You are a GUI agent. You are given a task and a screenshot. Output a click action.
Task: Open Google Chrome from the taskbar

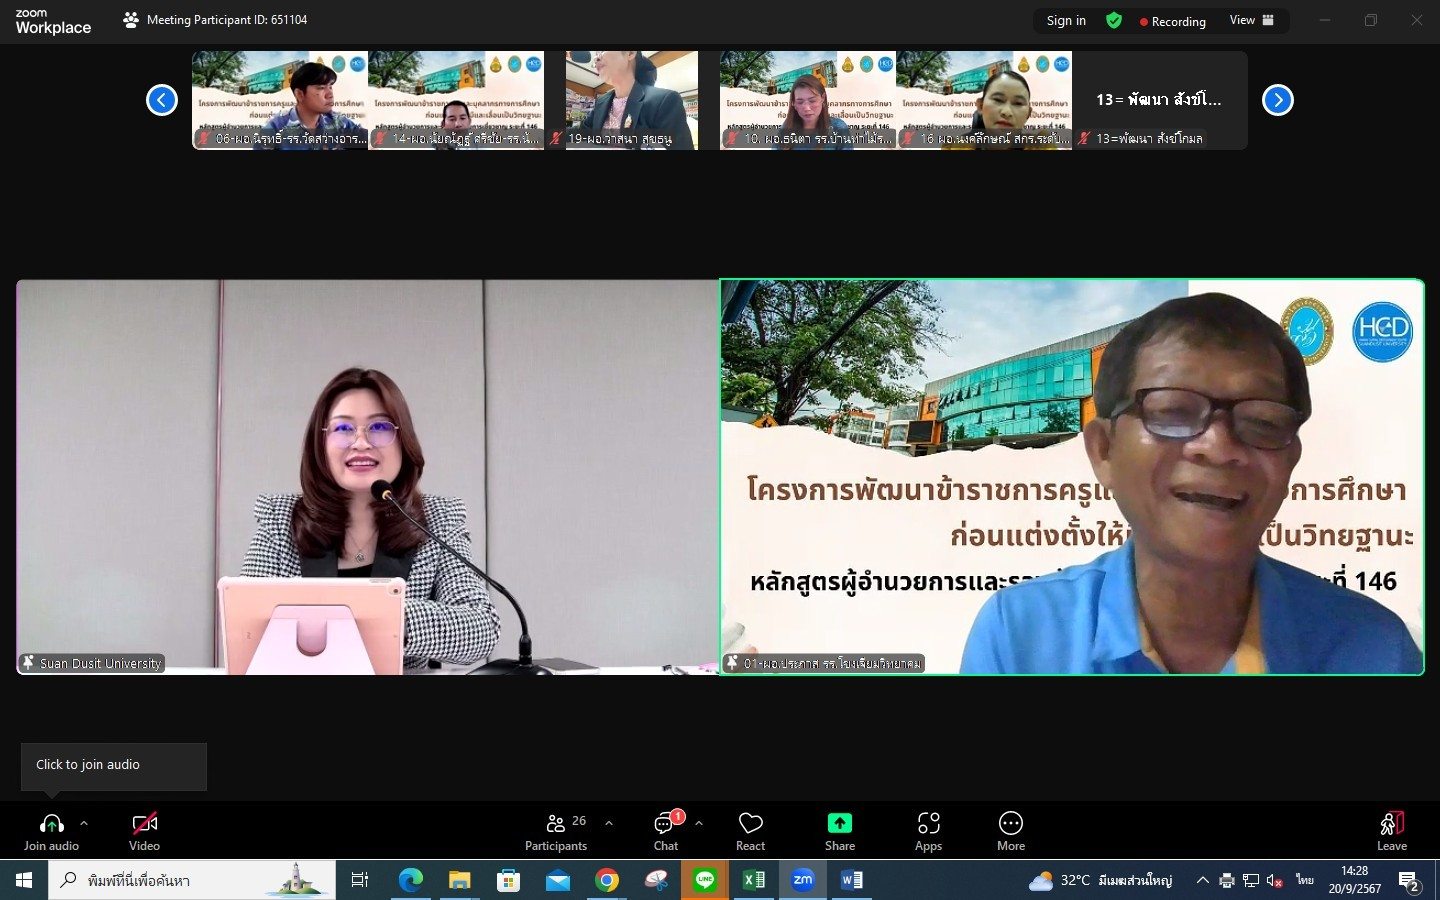(607, 880)
